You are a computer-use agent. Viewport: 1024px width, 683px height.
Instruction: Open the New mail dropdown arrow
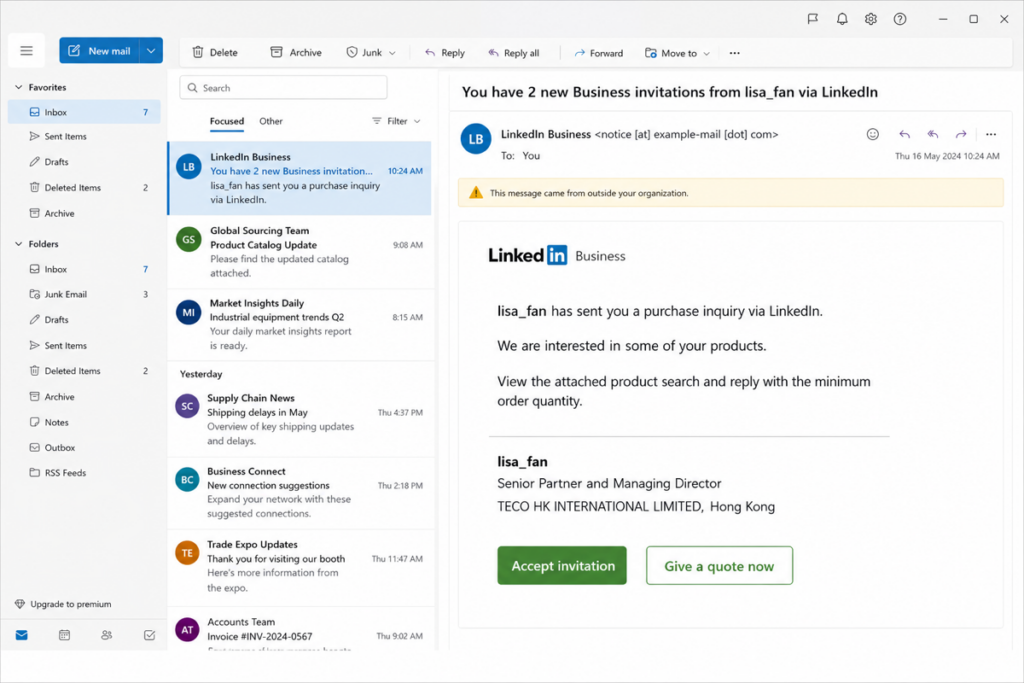point(151,50)
